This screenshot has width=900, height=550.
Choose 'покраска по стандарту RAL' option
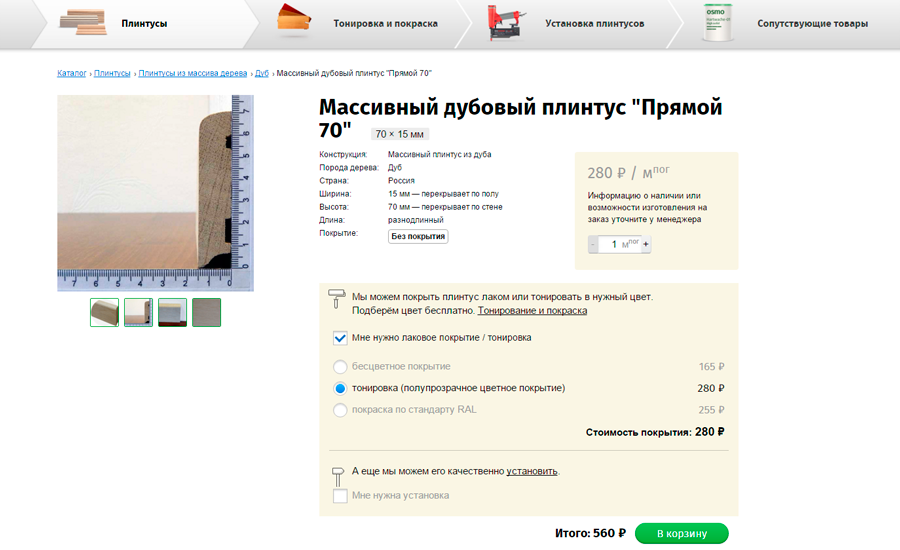tap(340, 410)
